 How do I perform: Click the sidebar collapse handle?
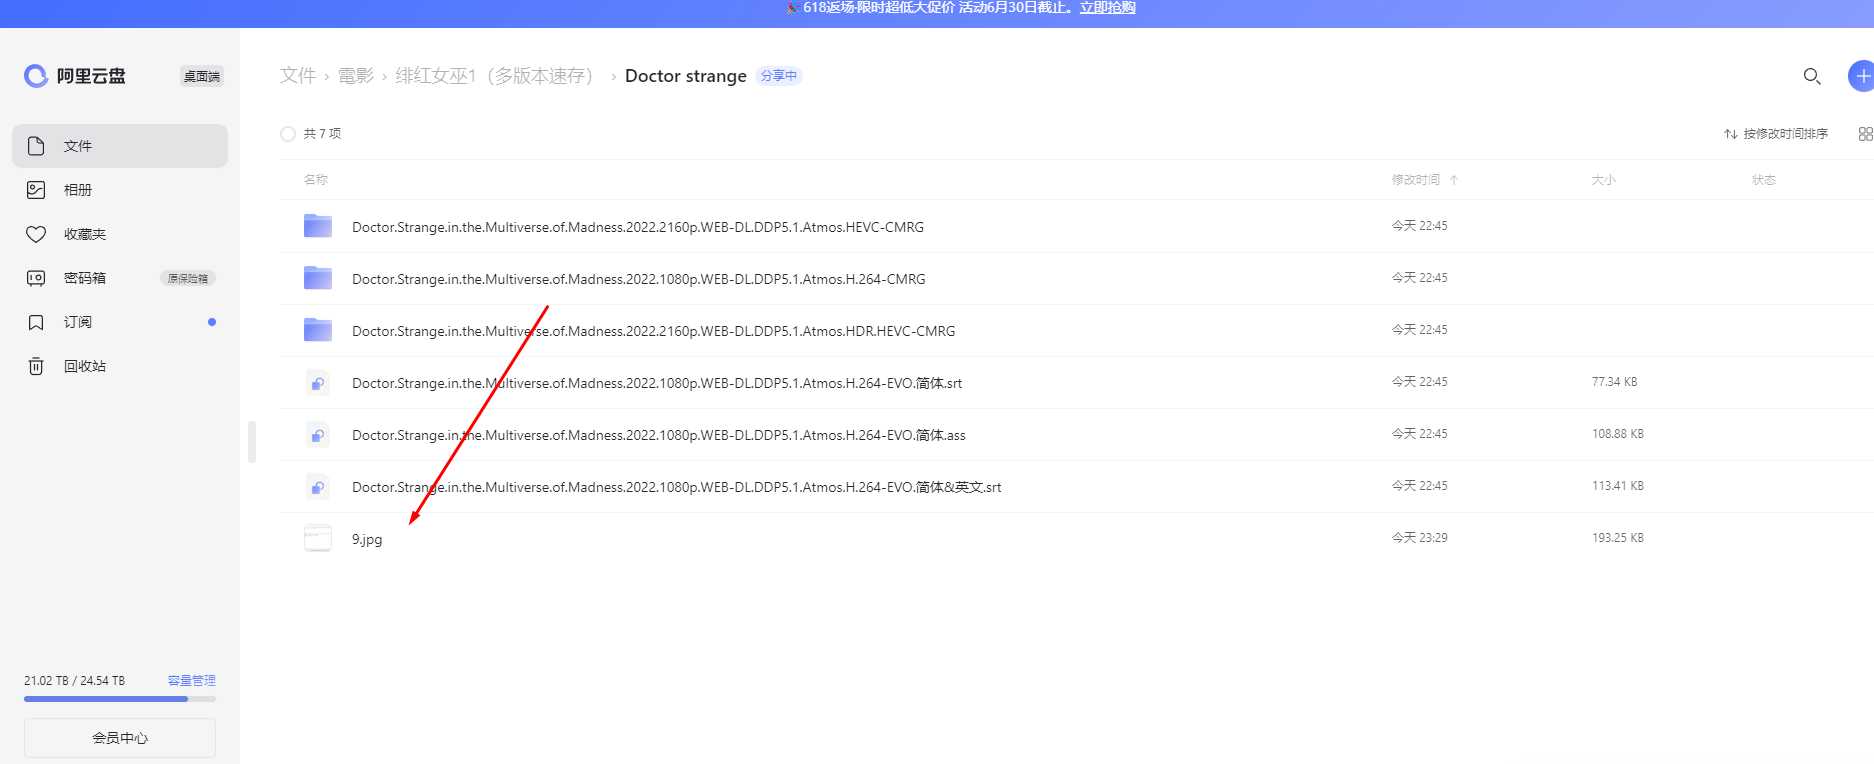[x=252, y=442]
